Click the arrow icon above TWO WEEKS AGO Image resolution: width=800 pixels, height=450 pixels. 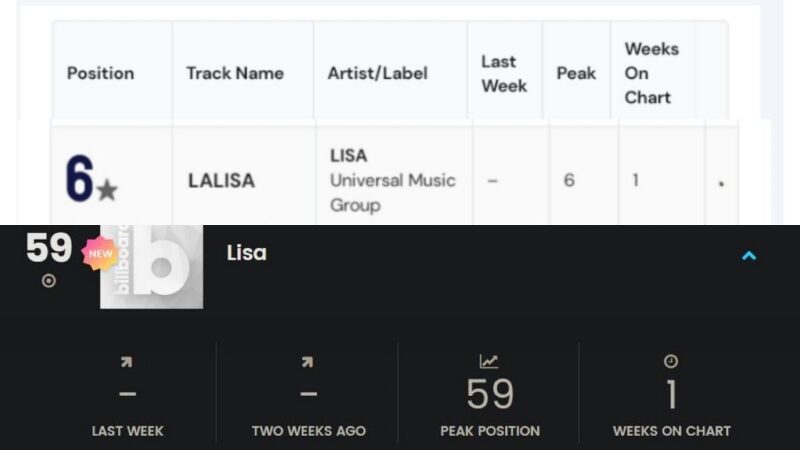(307, 362)
